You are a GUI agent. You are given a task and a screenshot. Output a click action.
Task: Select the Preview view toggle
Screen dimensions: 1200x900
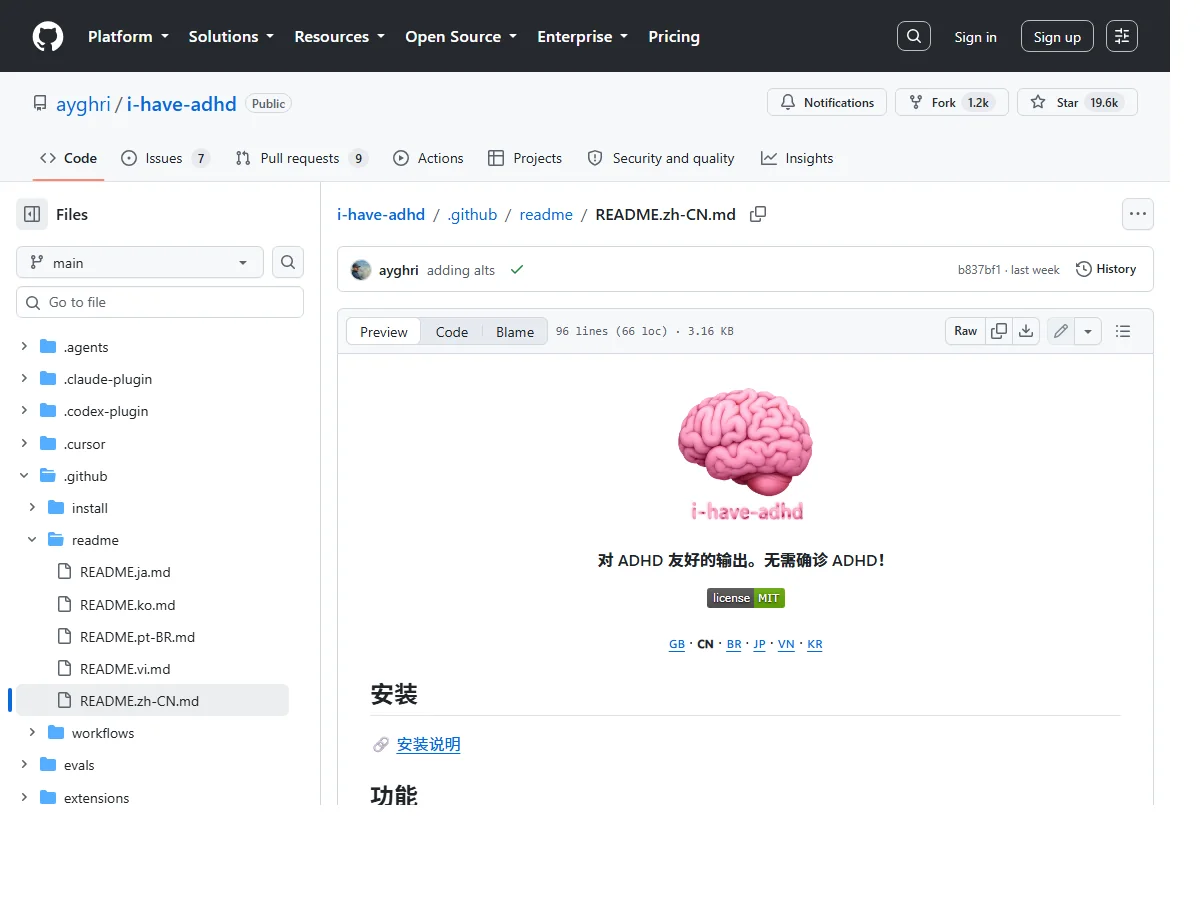pos(384,332)
